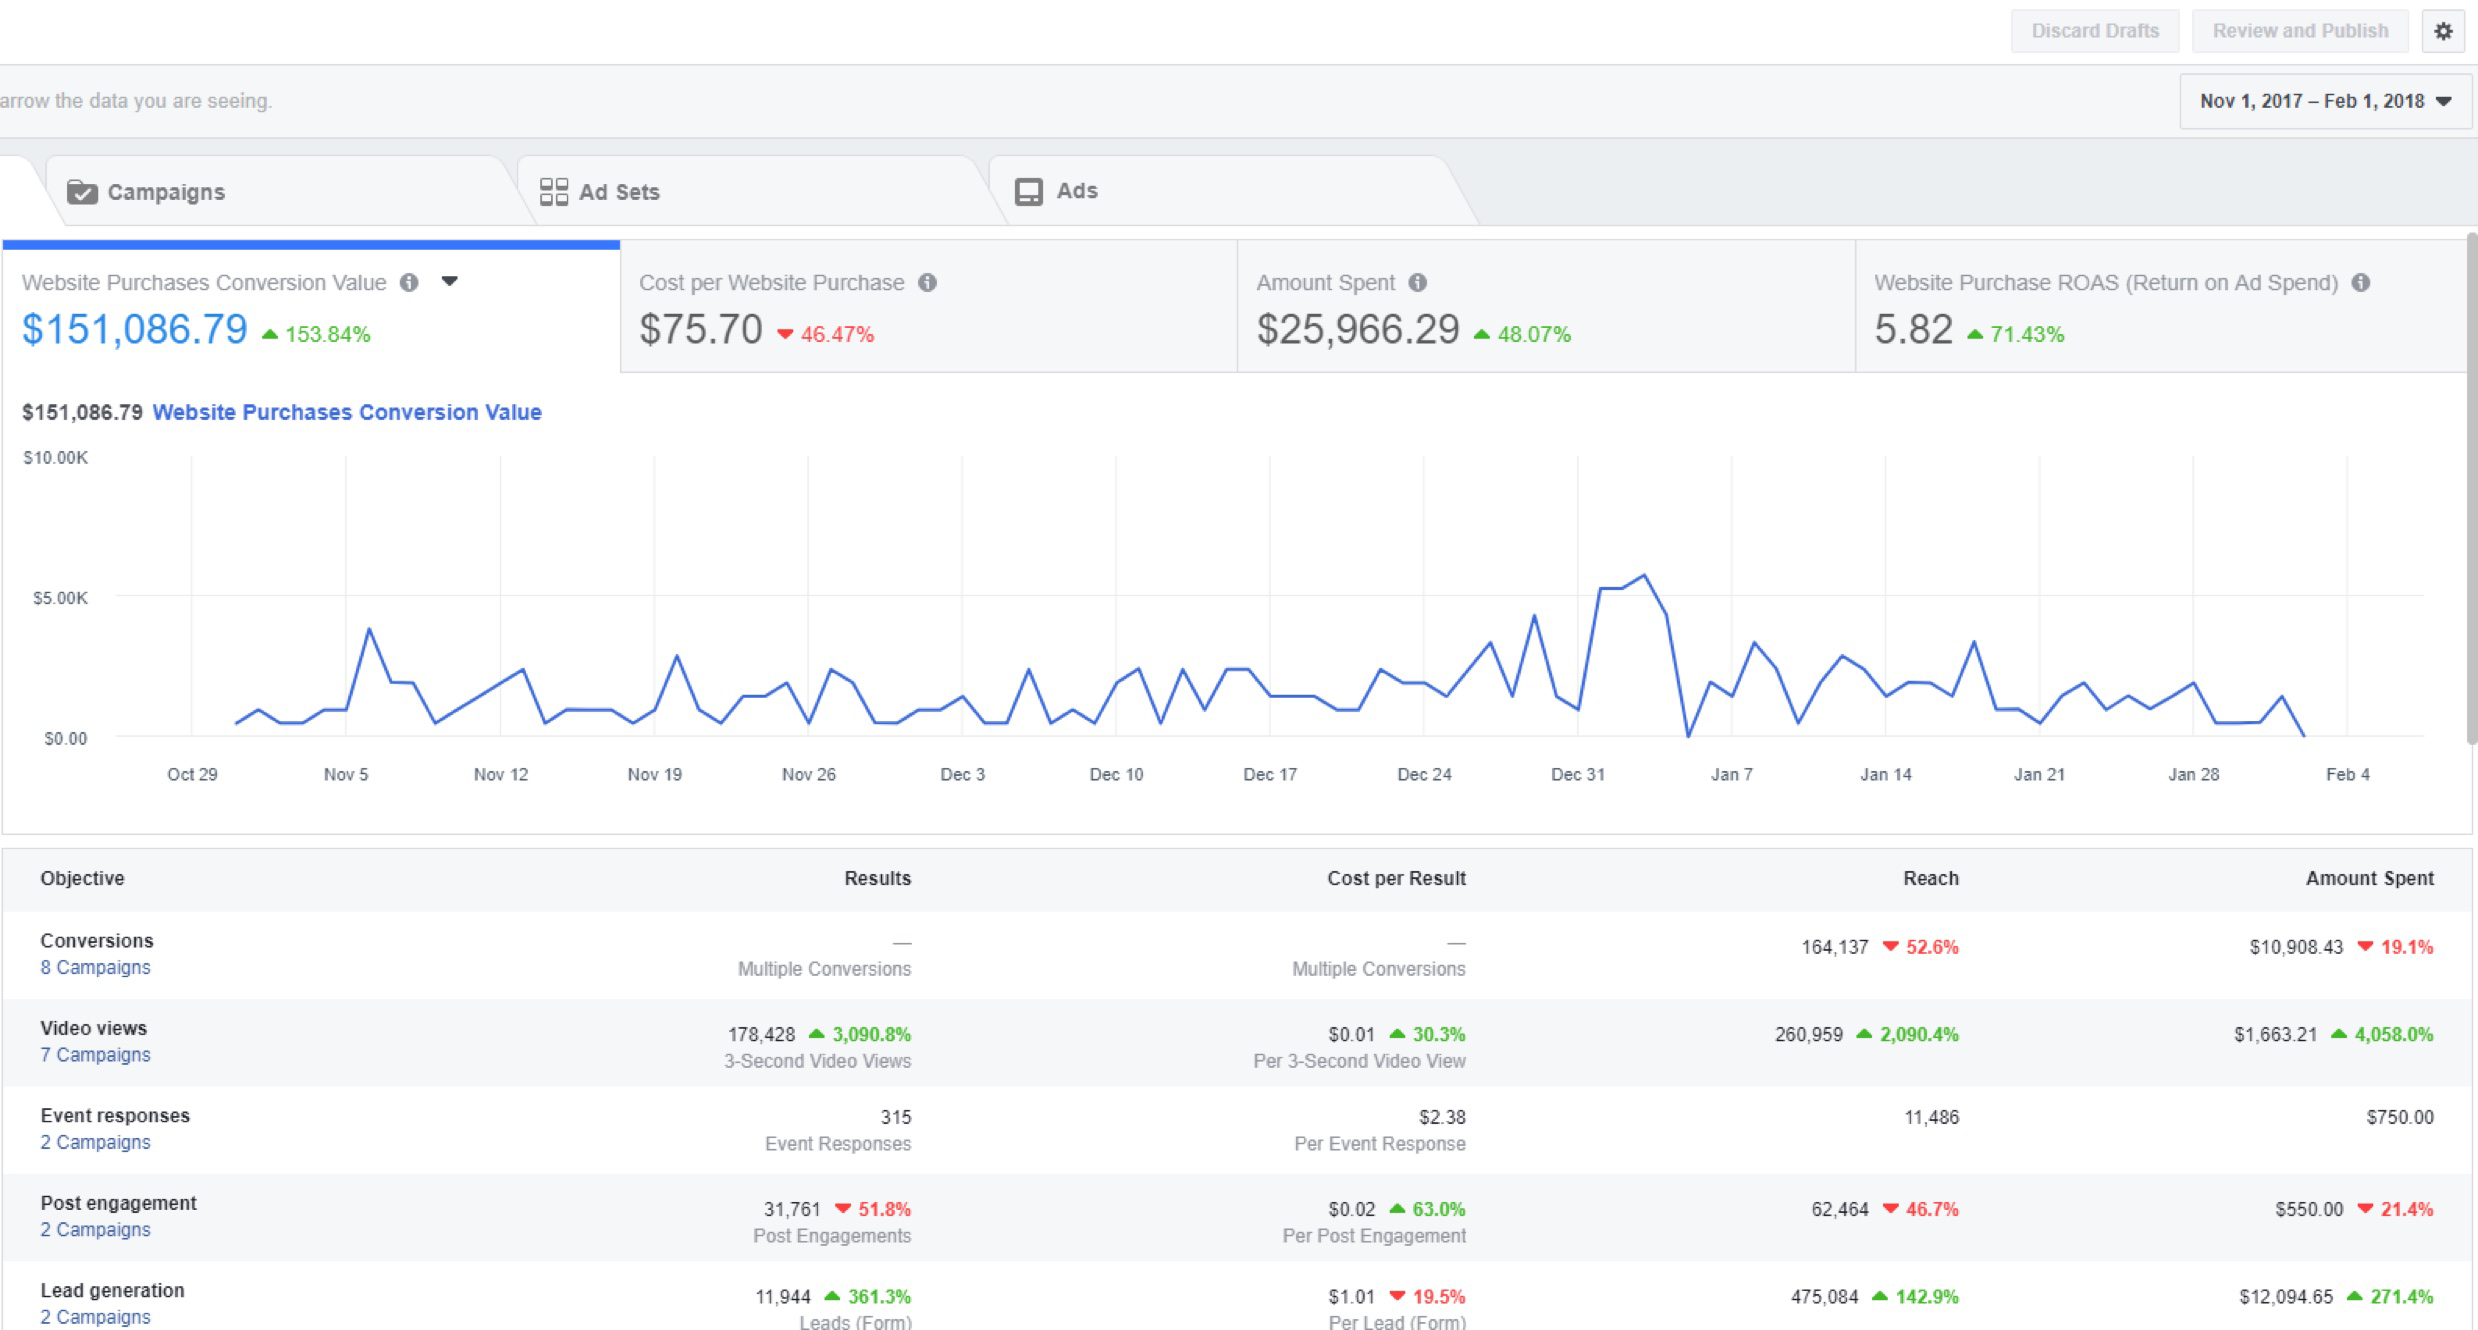Select the Amount Spent $25,966.29 card
Screen dimensions: 2478x1330
point(1546,308)
